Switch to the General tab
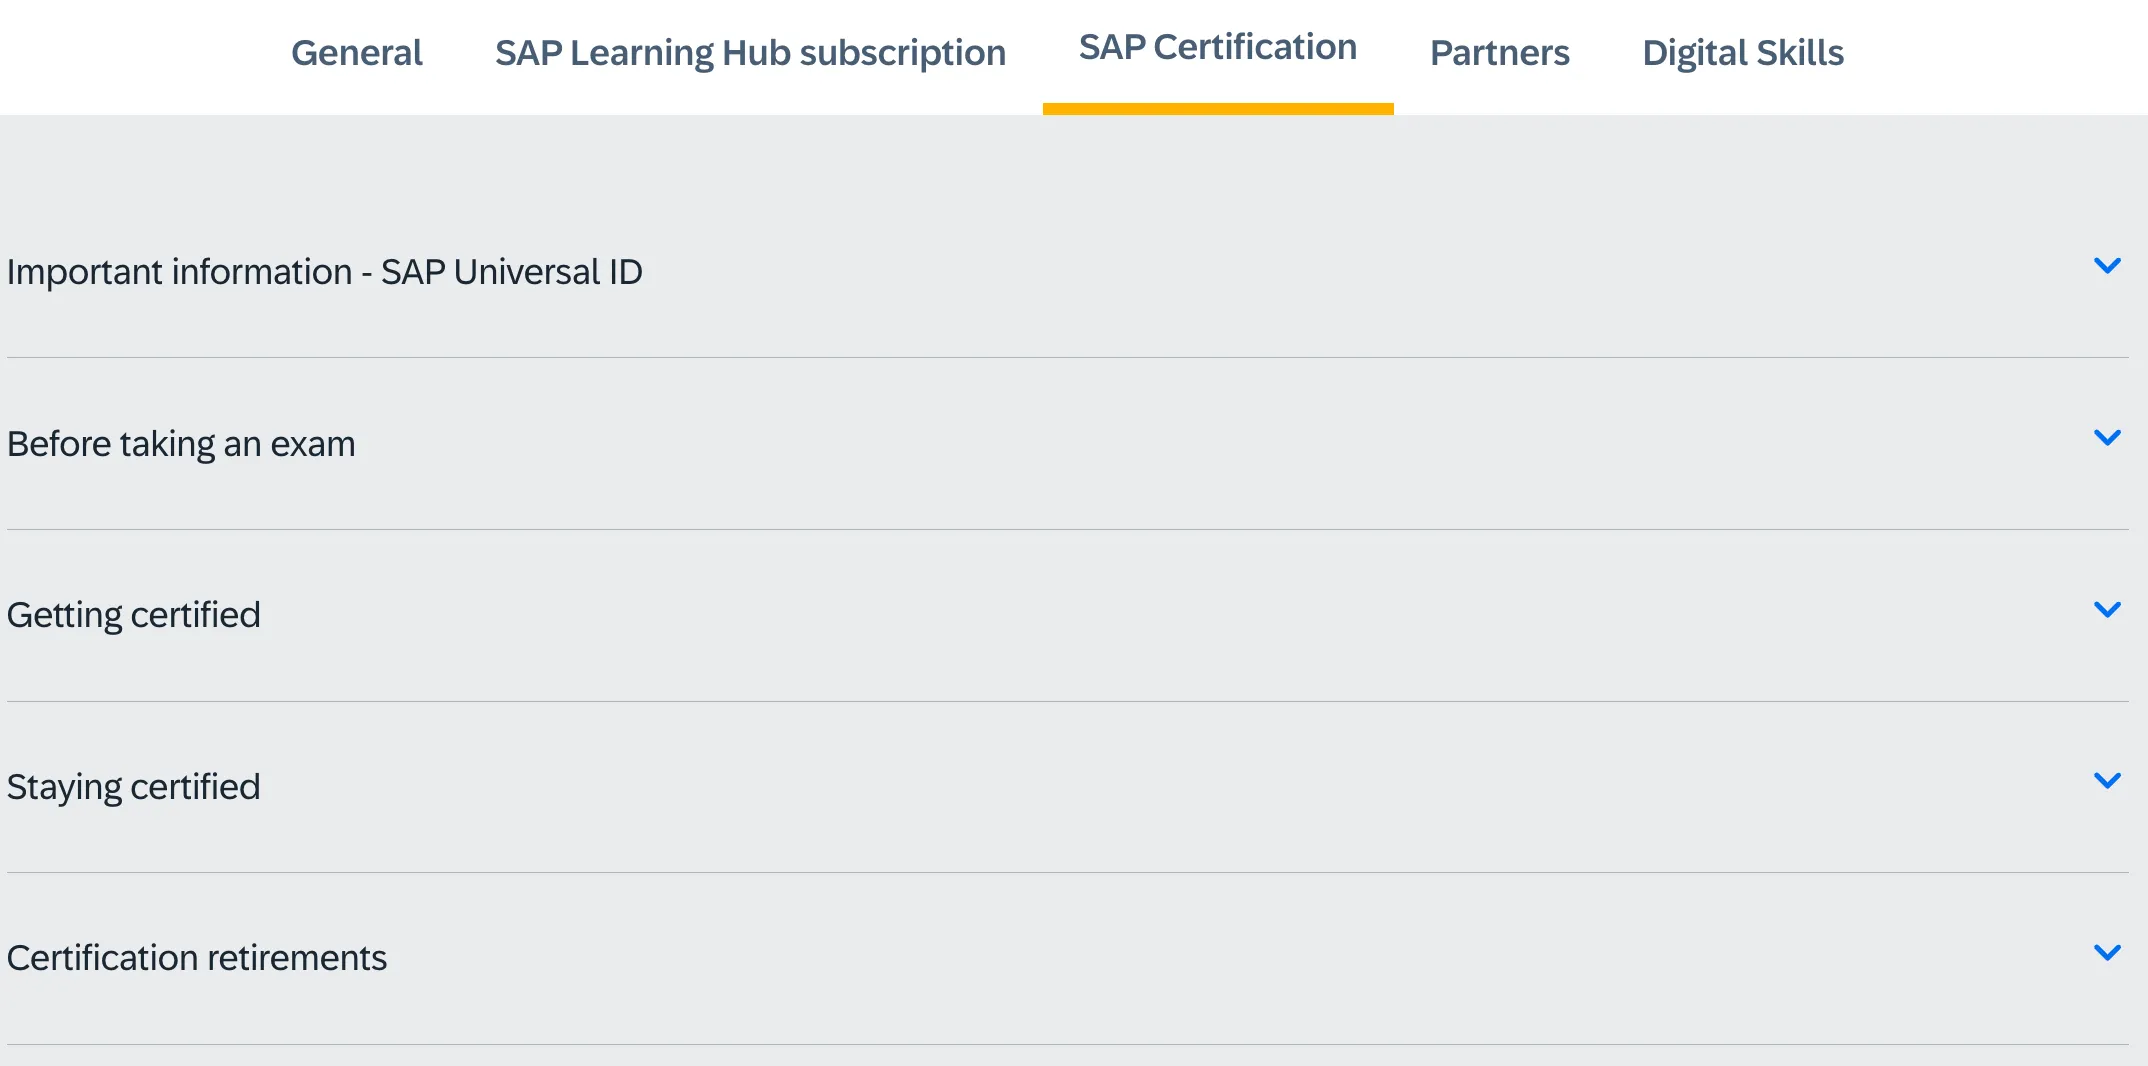Viewport: 2148px width, 1066px height. pos(356,53)
